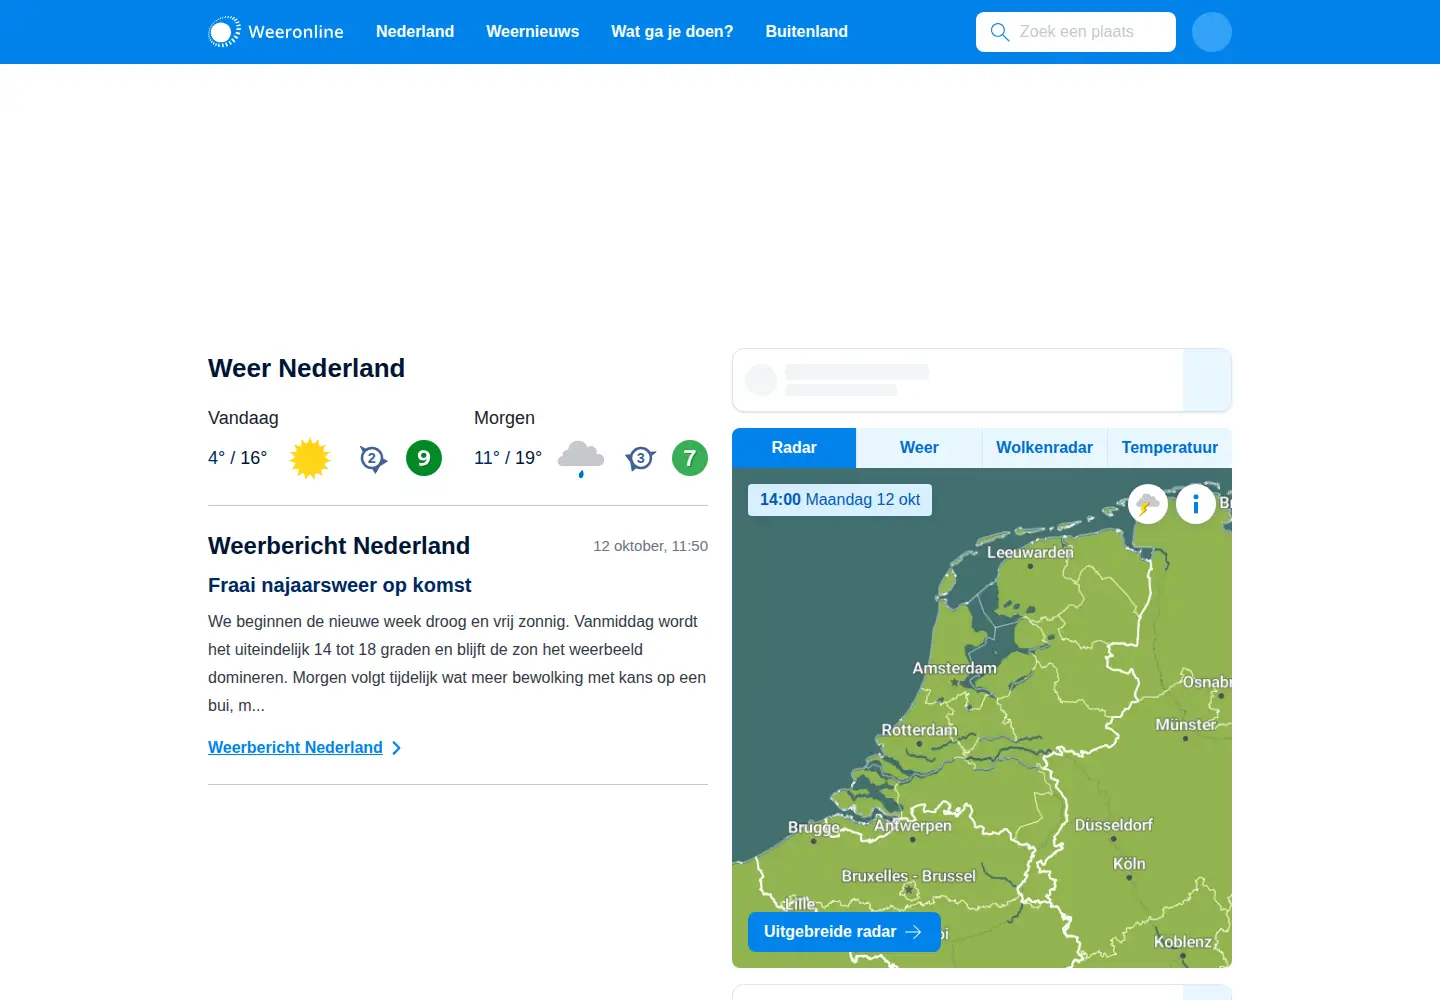Click tomorrow's rain cloud icon
The height and width of the screenshot is (1000, 1440).
point(581,458)
